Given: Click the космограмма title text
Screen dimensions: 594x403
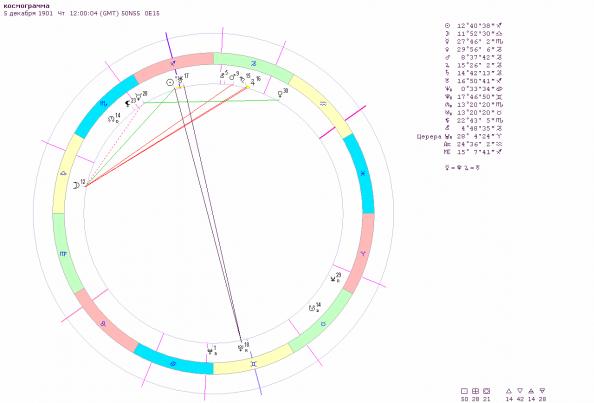Looking at the screenshot, I should point(27,6).
